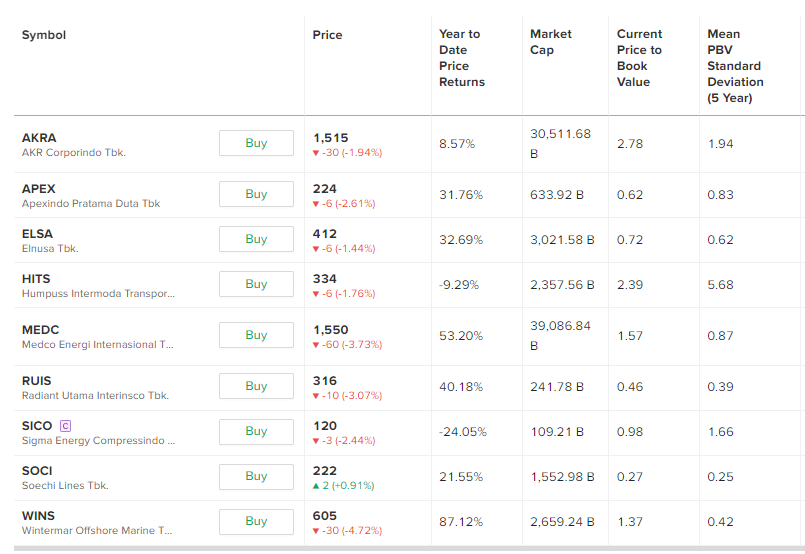
Task: Select company name Elnusa Tbk.
Action: coord(50,249)
